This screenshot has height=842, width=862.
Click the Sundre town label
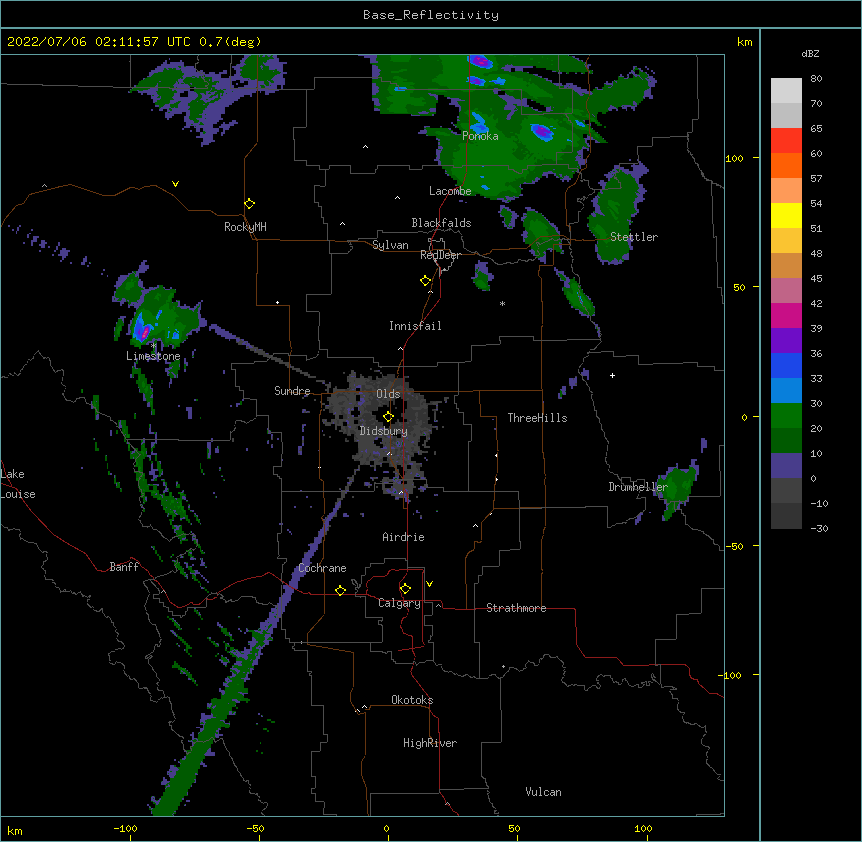[292, 391]
